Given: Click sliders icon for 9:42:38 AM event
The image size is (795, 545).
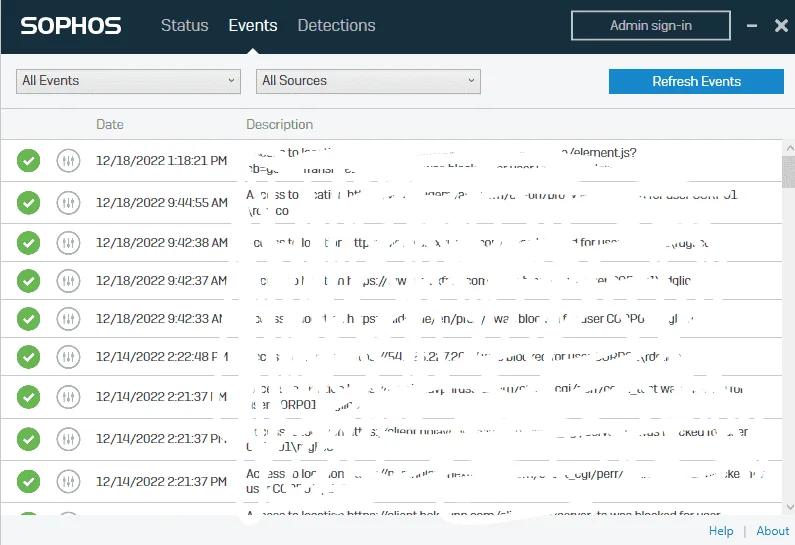Looking at the screenshot, I should [x=68, y=243].
